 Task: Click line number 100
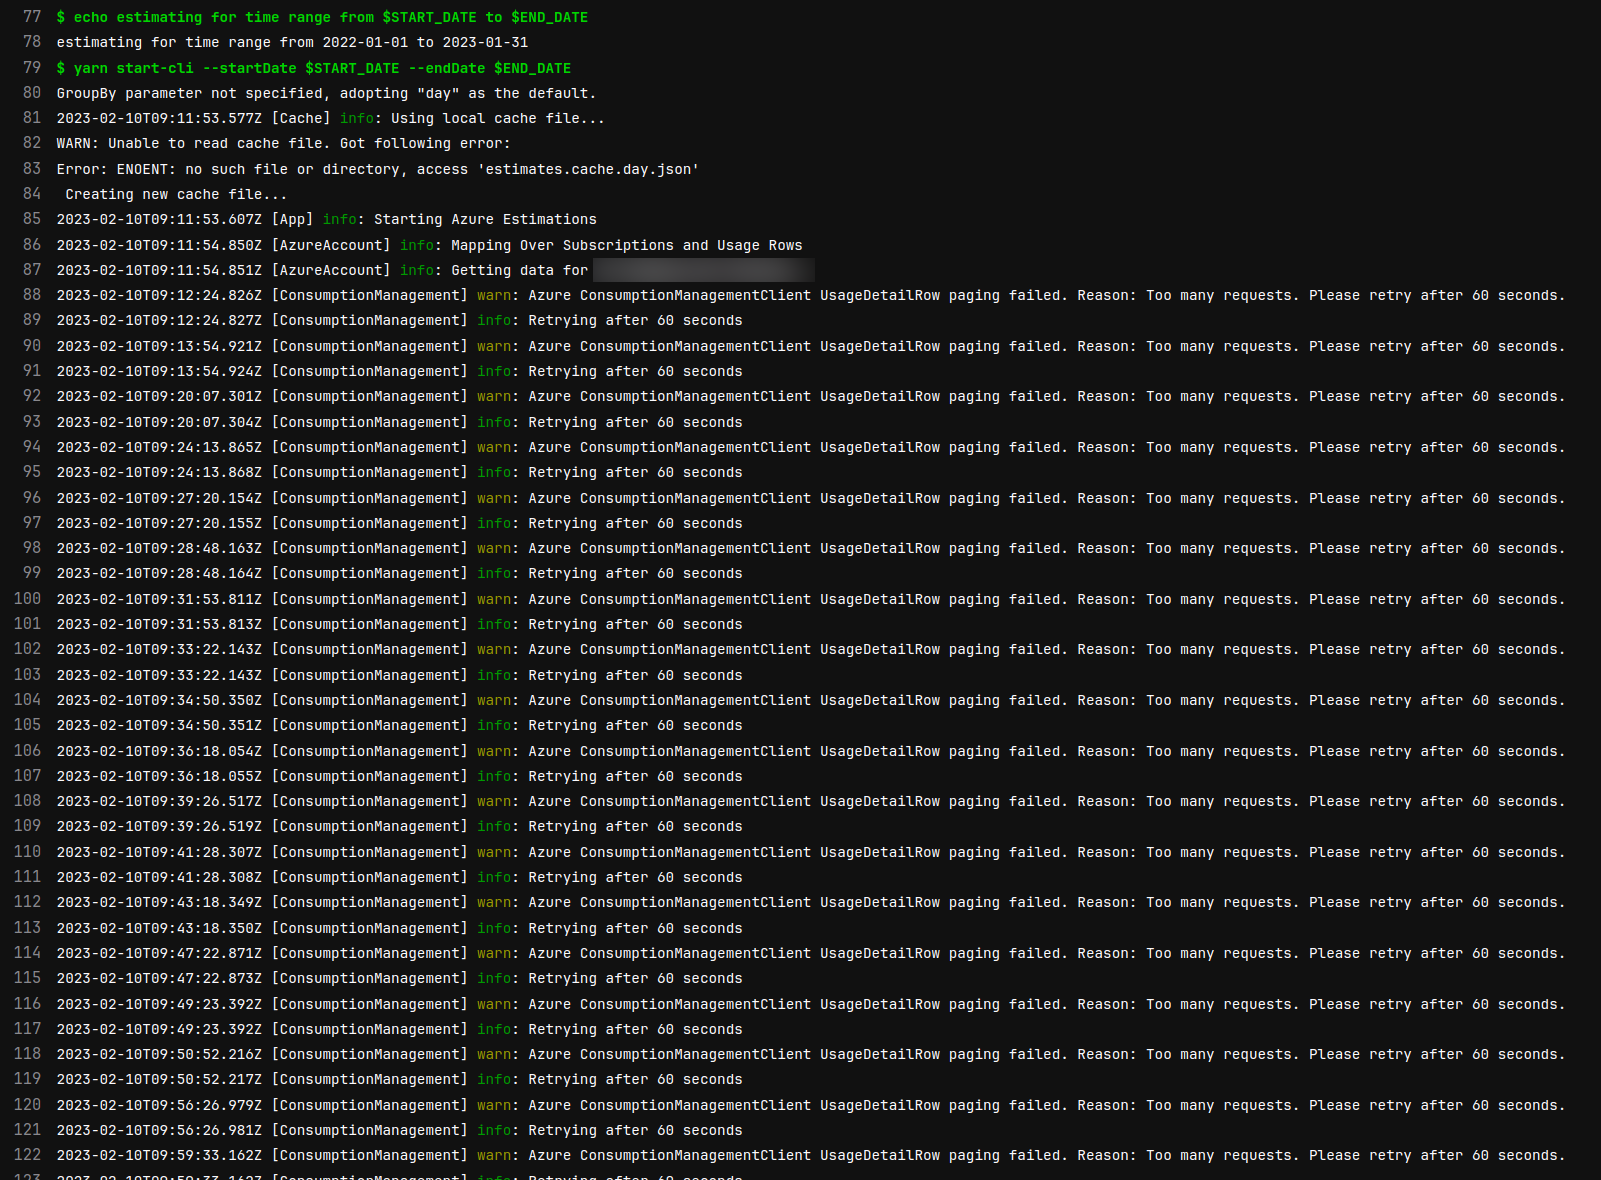(x=27, y=599)
